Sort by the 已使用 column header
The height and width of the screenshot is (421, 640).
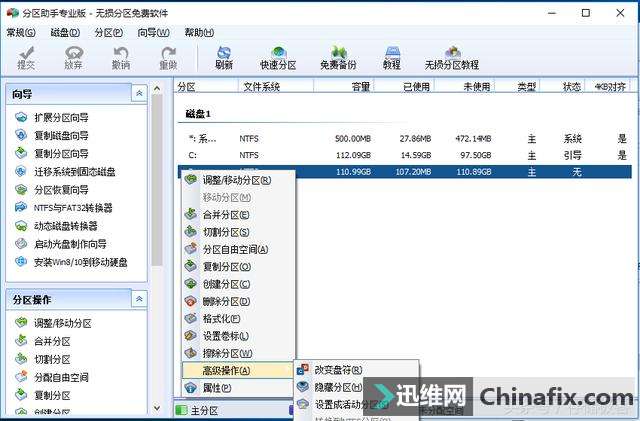tap(404, 87)
